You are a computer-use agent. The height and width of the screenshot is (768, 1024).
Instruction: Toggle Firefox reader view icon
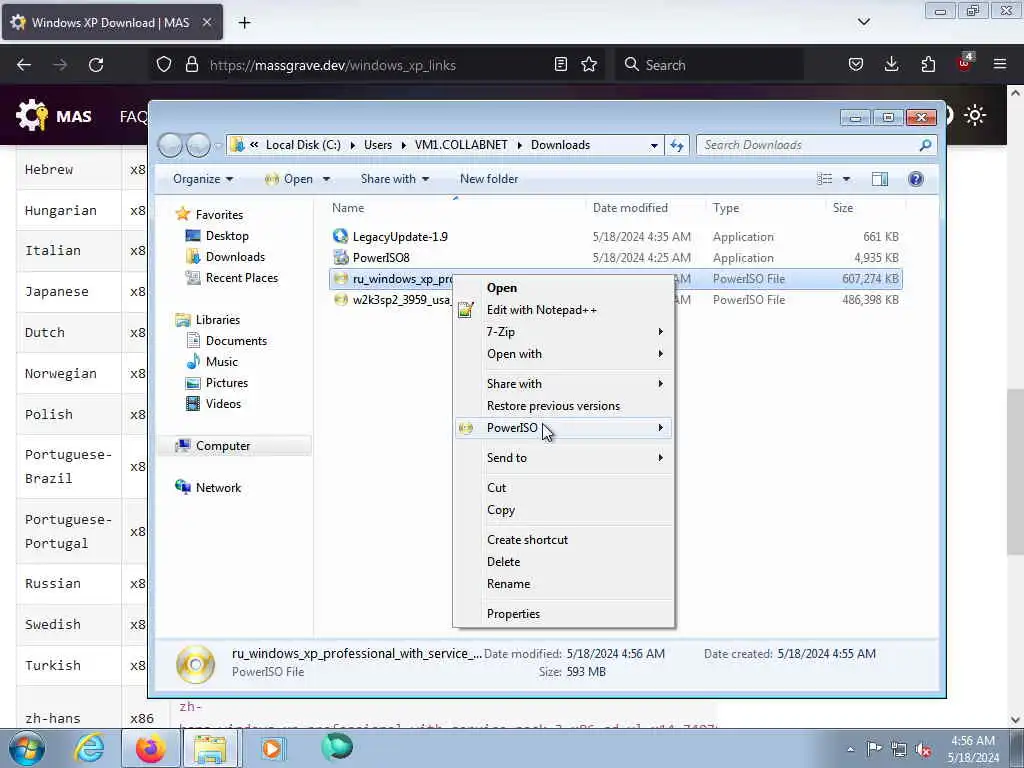pyautogui.click(x=560, y=64)
